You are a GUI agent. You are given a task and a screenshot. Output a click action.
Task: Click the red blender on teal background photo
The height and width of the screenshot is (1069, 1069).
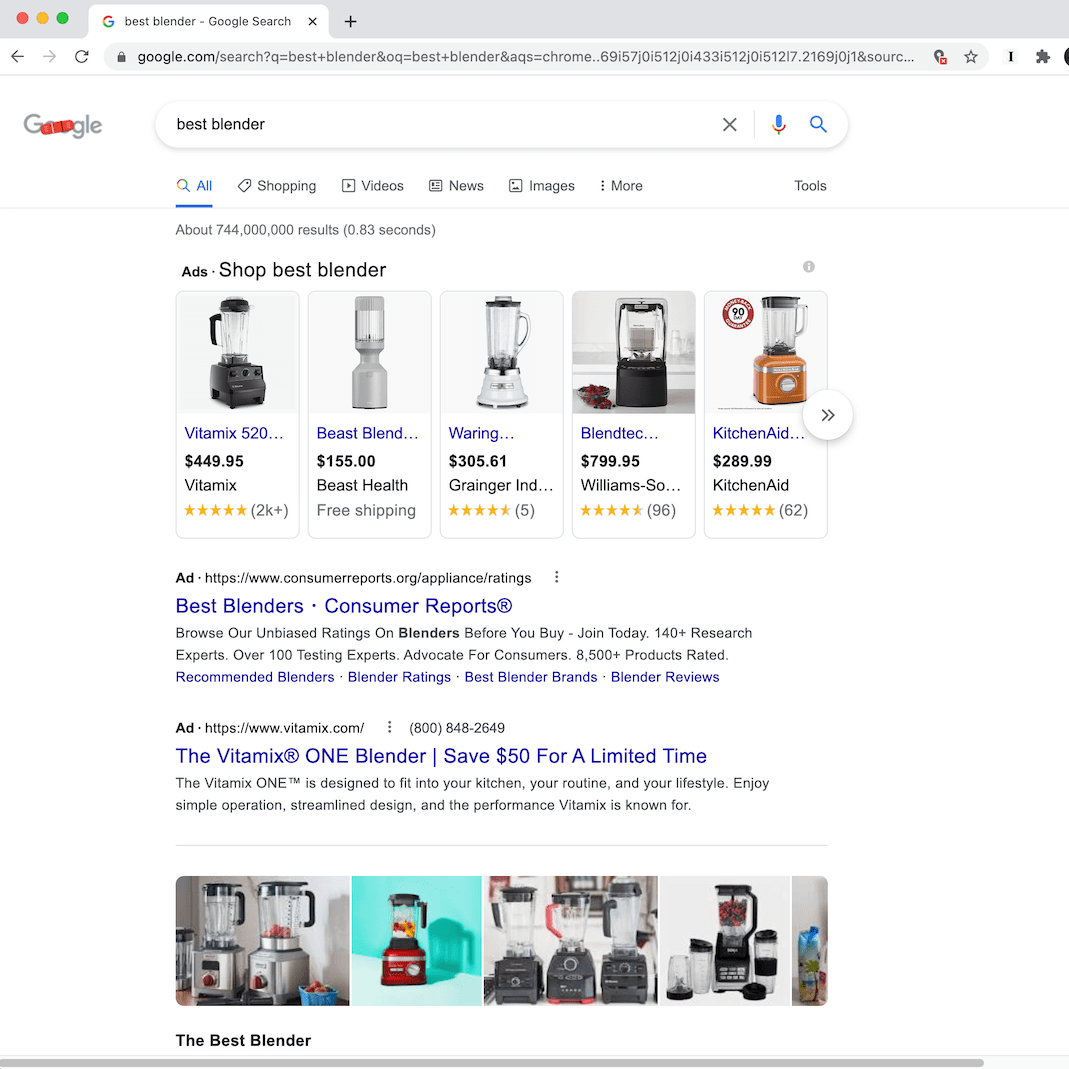click(417, 941)
